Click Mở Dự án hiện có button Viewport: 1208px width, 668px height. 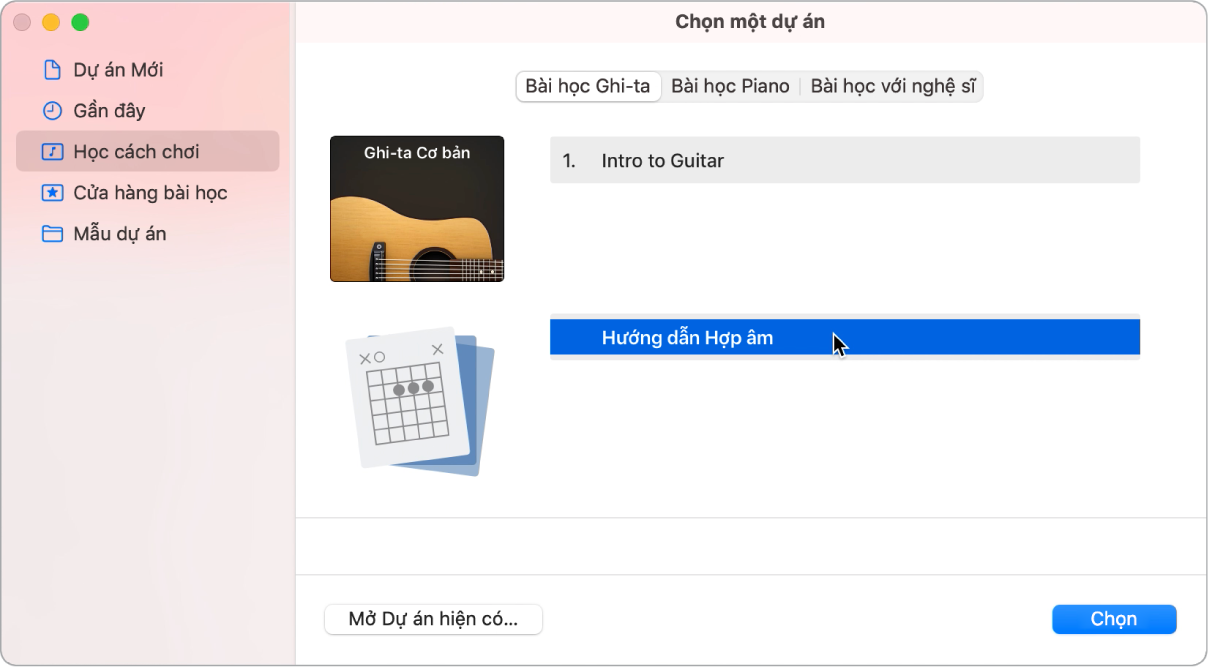(x=433, y=619)
